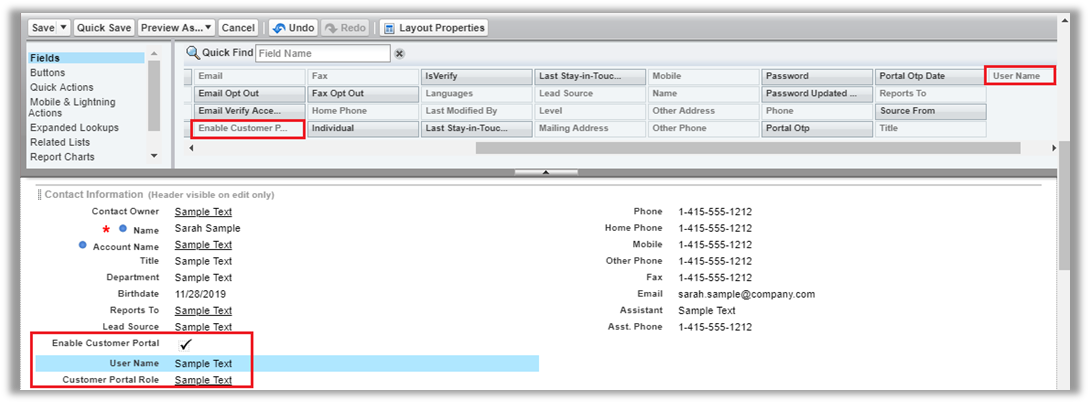The image size is (1091, 404).
Task: Toggle the Enable Customer Portal checkmark
Action: coord(185,344)
